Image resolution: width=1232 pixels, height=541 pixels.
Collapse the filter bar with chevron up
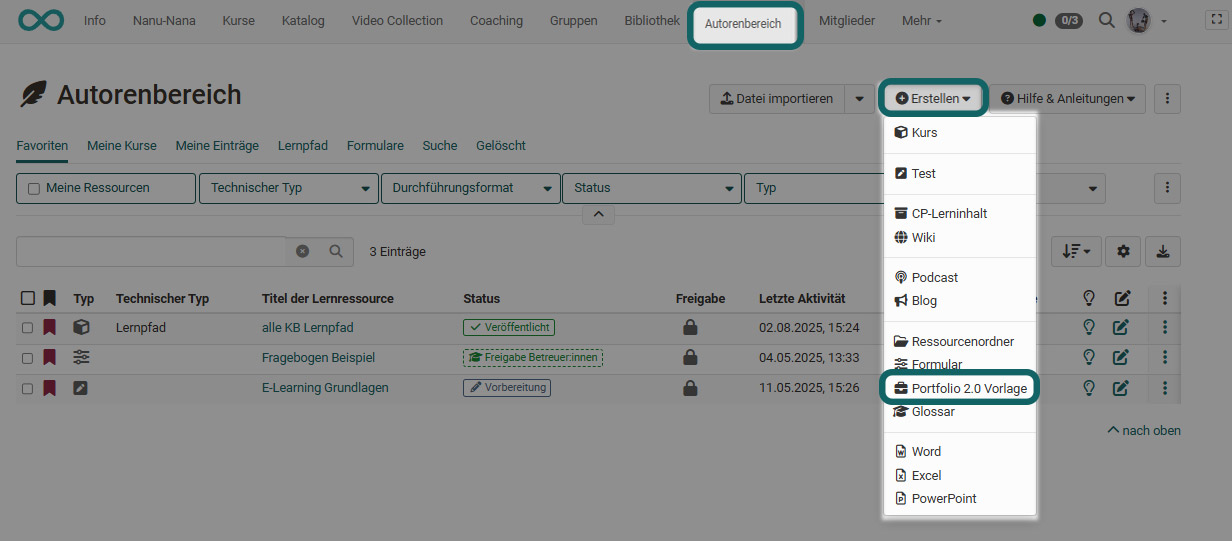tap(598, 214)
